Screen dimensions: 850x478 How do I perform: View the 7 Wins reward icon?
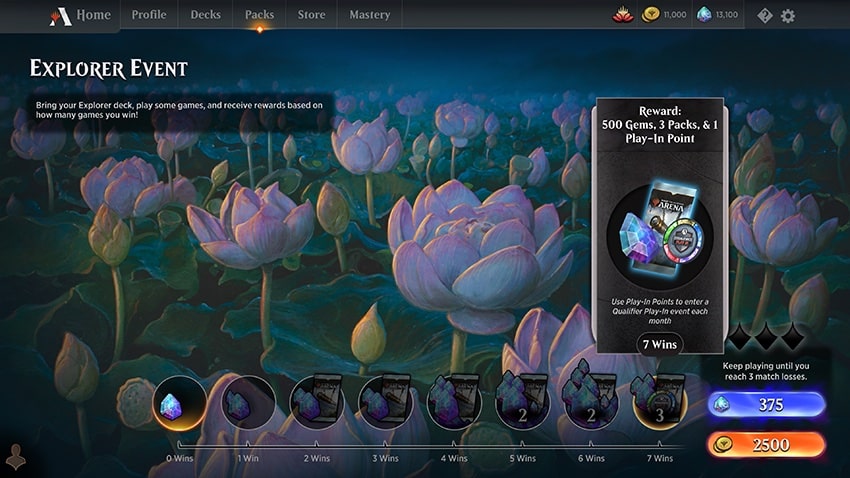660,403
